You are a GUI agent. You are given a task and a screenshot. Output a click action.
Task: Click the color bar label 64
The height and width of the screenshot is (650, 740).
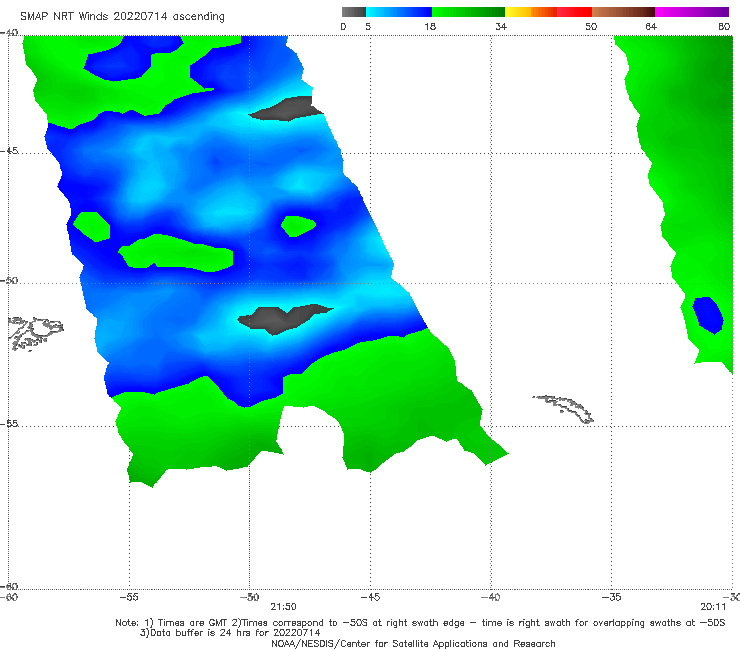click(651, 26)
